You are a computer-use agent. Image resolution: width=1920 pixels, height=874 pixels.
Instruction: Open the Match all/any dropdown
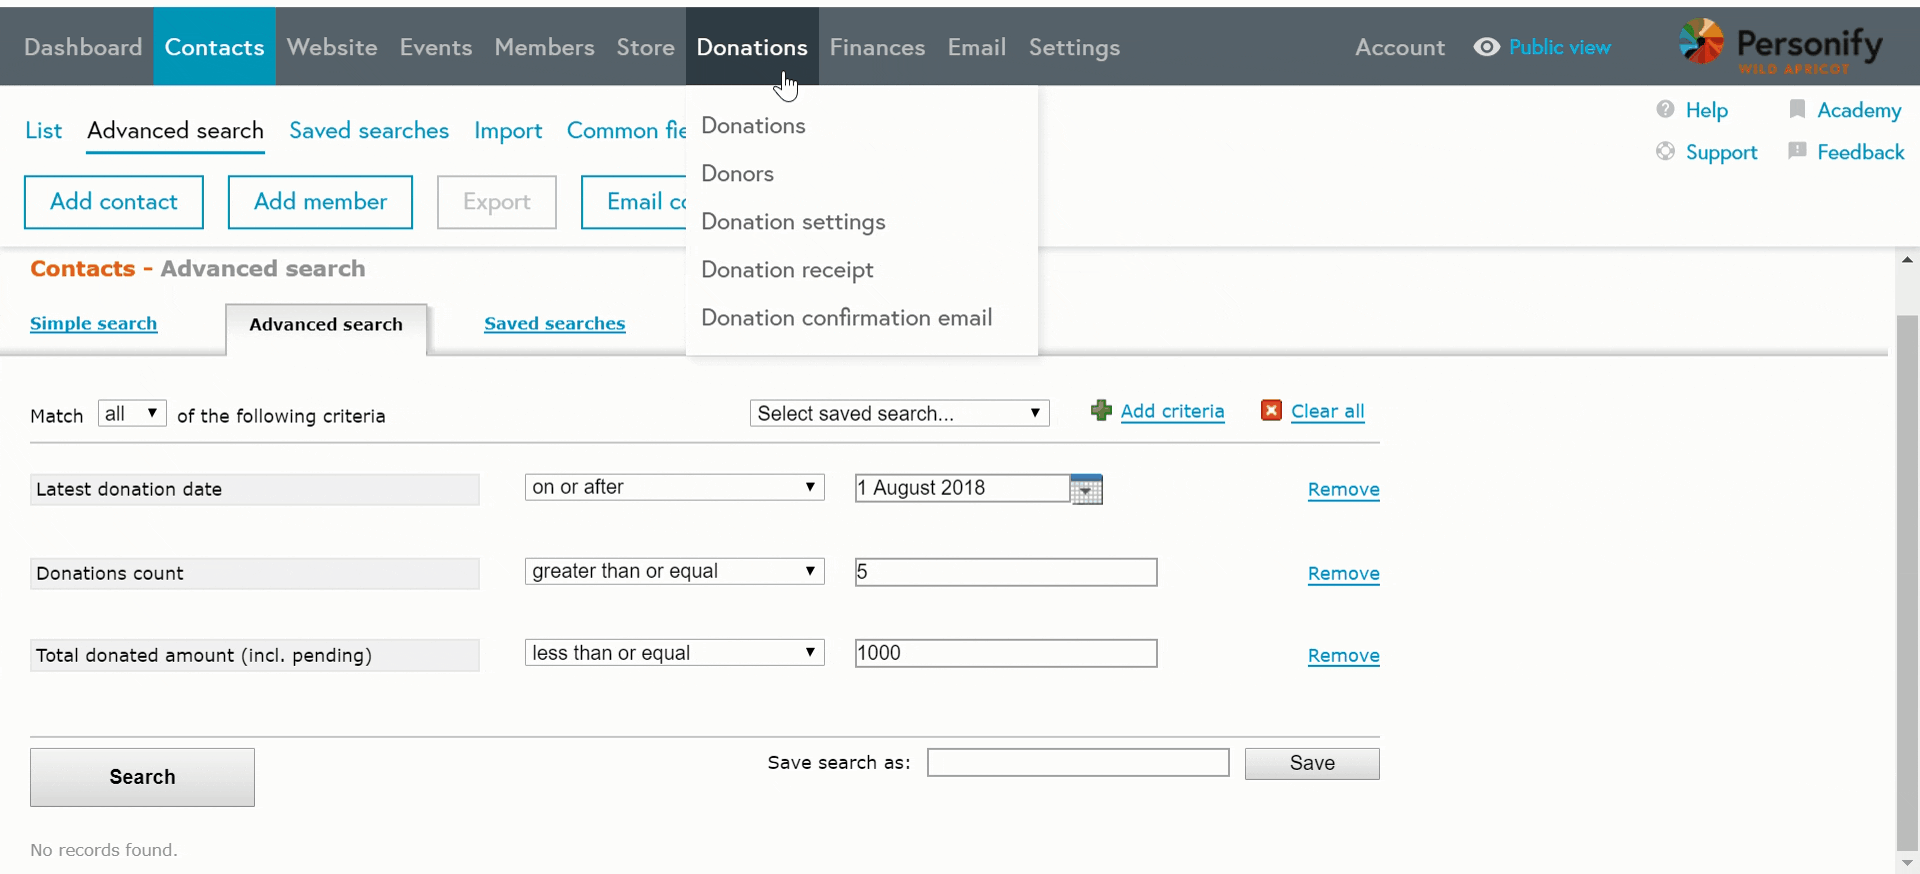132,414
